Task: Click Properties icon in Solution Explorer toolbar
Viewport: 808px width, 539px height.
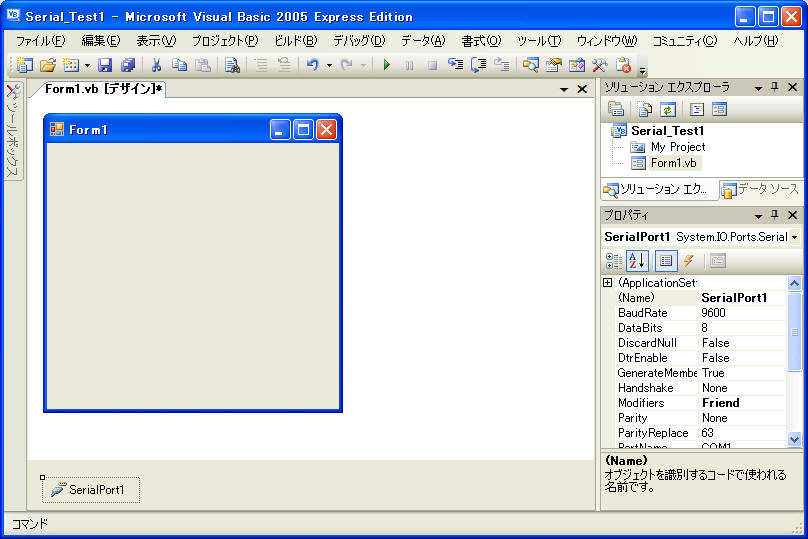Action: tap(616, 109)
